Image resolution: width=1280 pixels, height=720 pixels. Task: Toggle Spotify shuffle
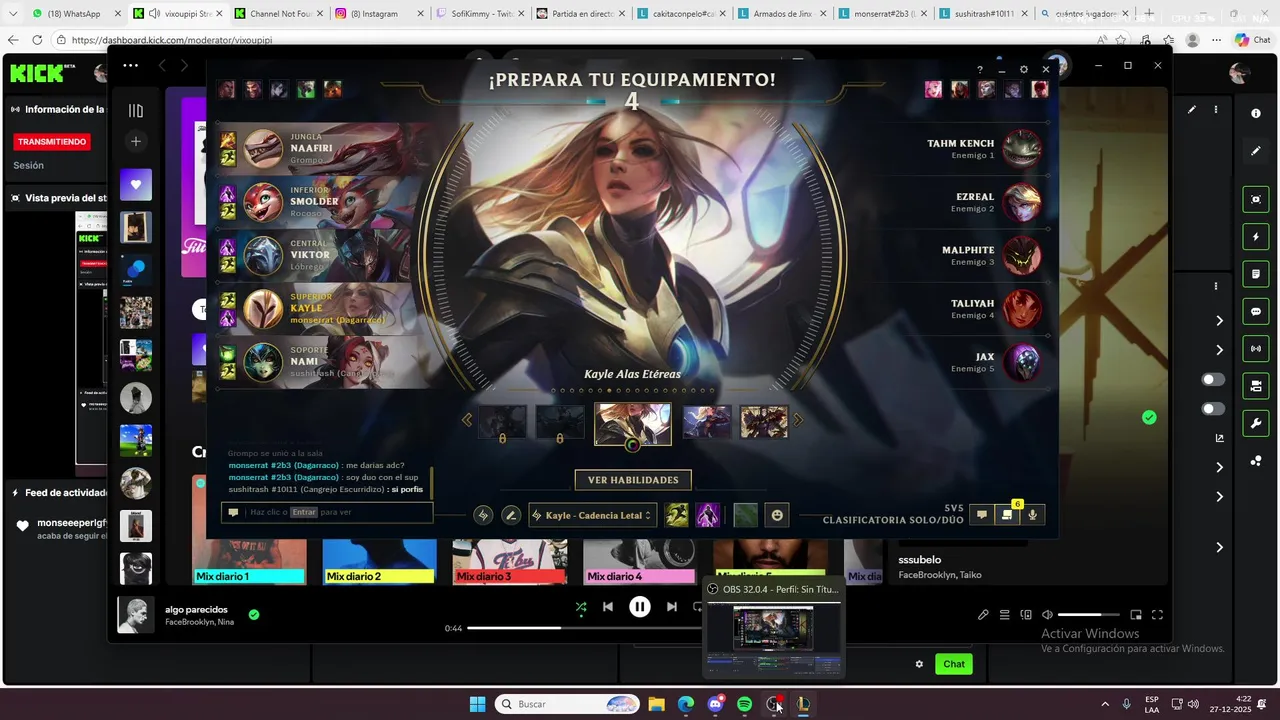tap(581, 606)
